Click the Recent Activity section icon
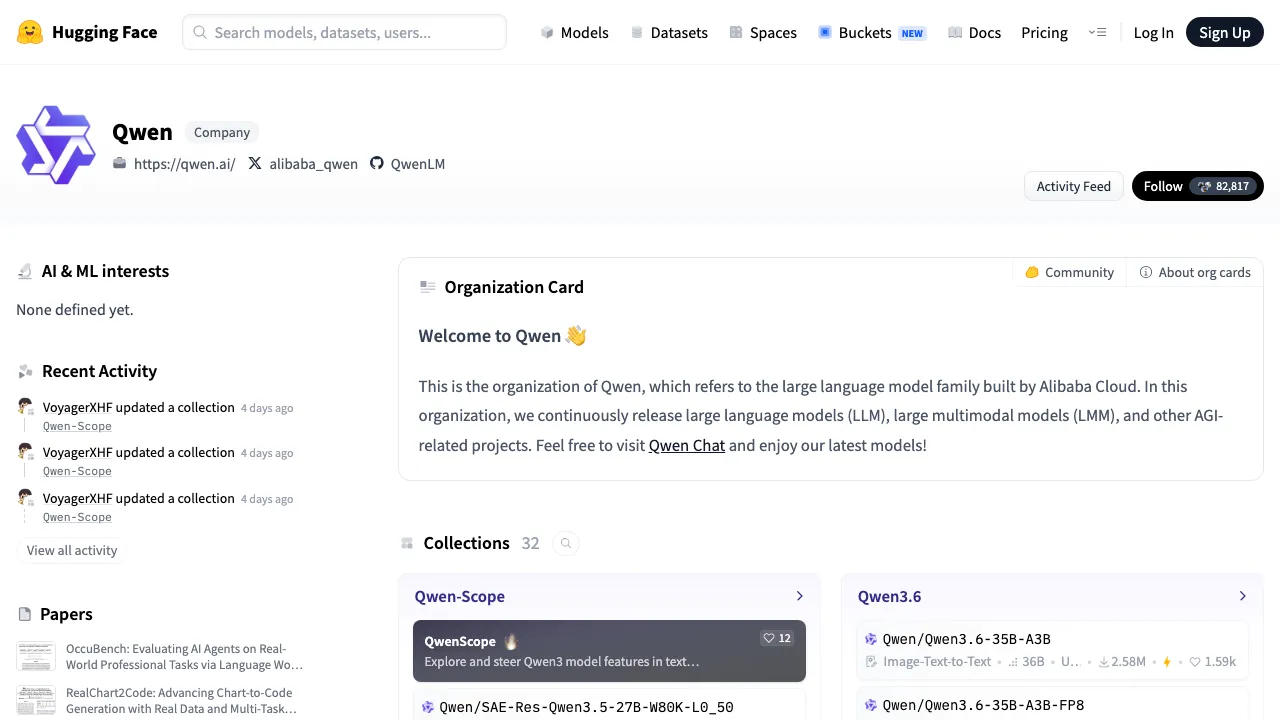Viewport: 1280px width, 720px height. [25, 371]
